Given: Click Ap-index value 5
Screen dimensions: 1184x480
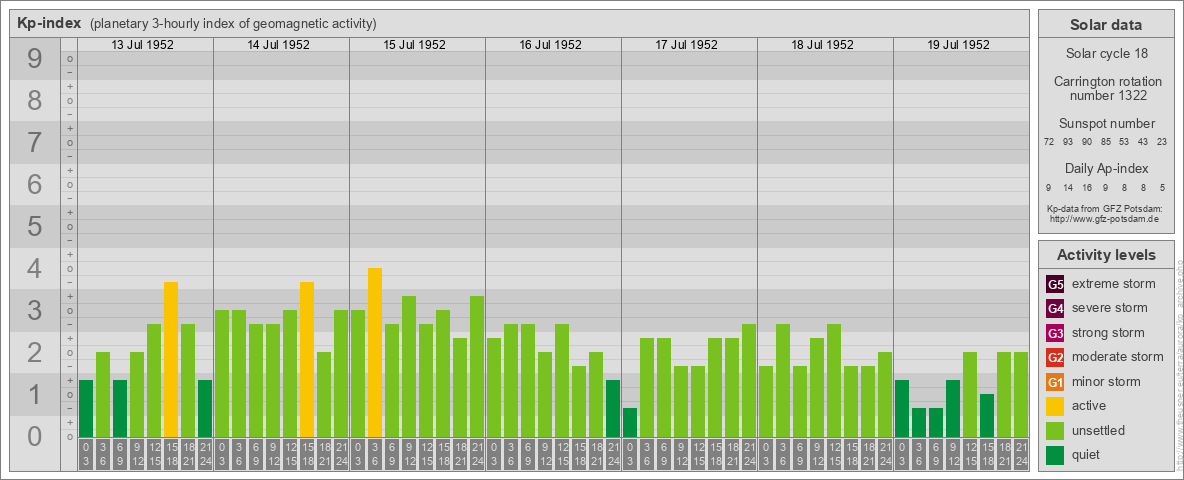Looking at the screenshot, I should [1162, 187].
